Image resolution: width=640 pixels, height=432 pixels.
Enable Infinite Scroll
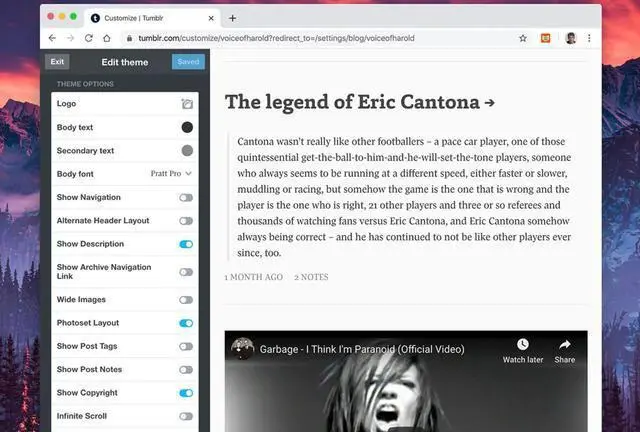(186, 416)
